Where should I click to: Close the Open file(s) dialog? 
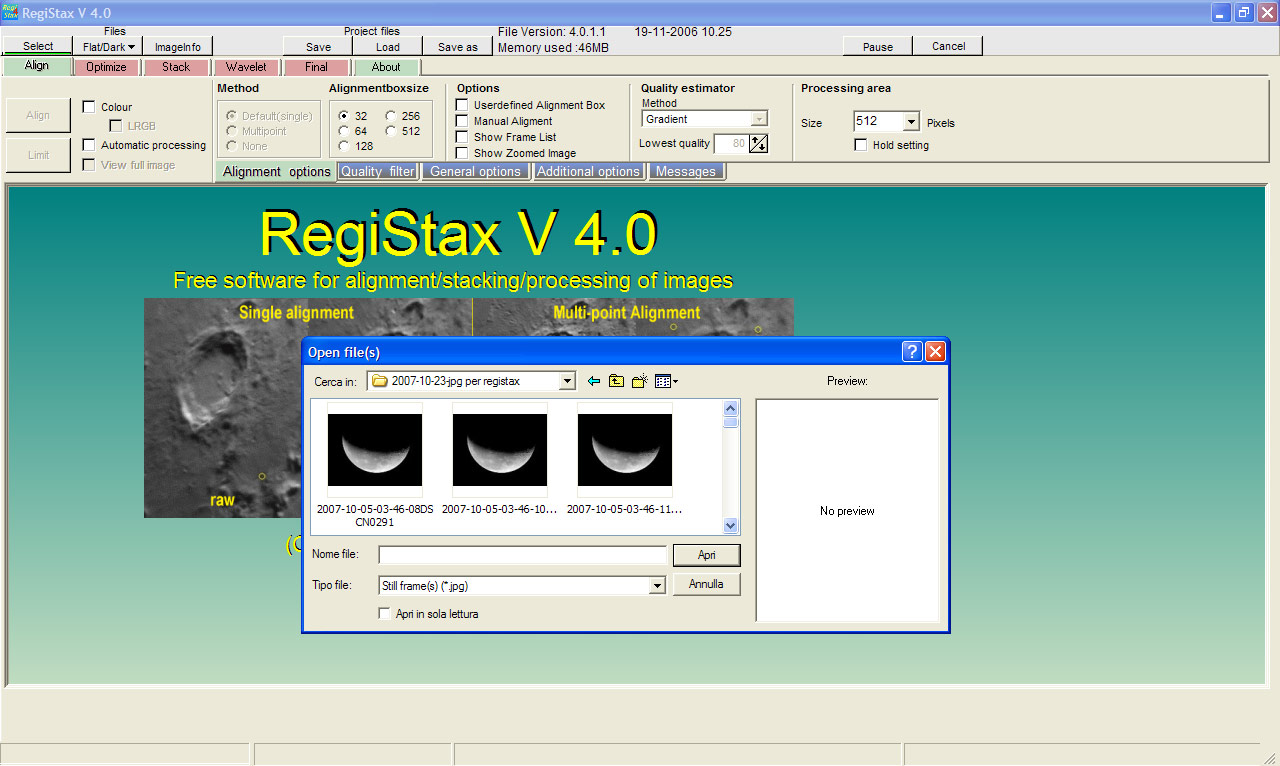click(x=936, y=352)
